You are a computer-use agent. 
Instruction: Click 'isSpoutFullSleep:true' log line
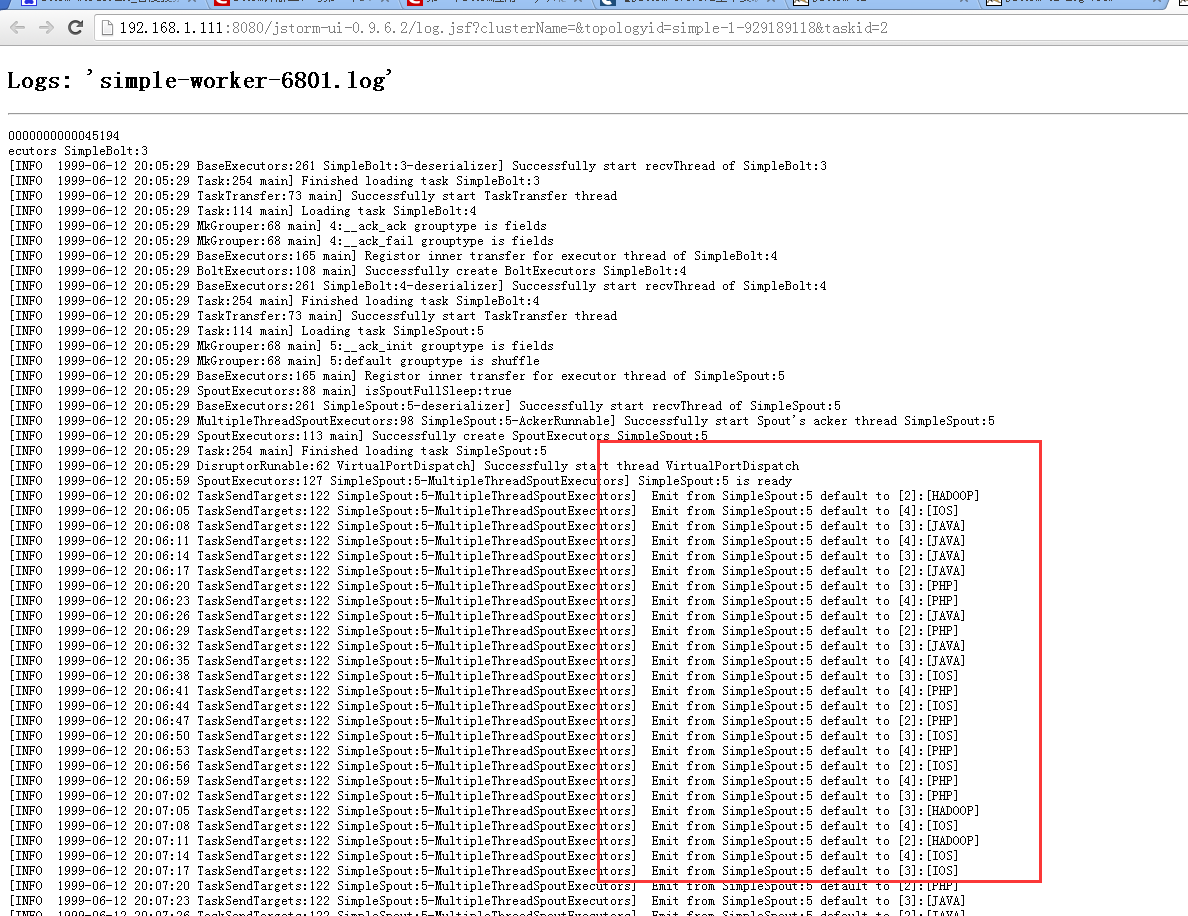click(260, 391)
